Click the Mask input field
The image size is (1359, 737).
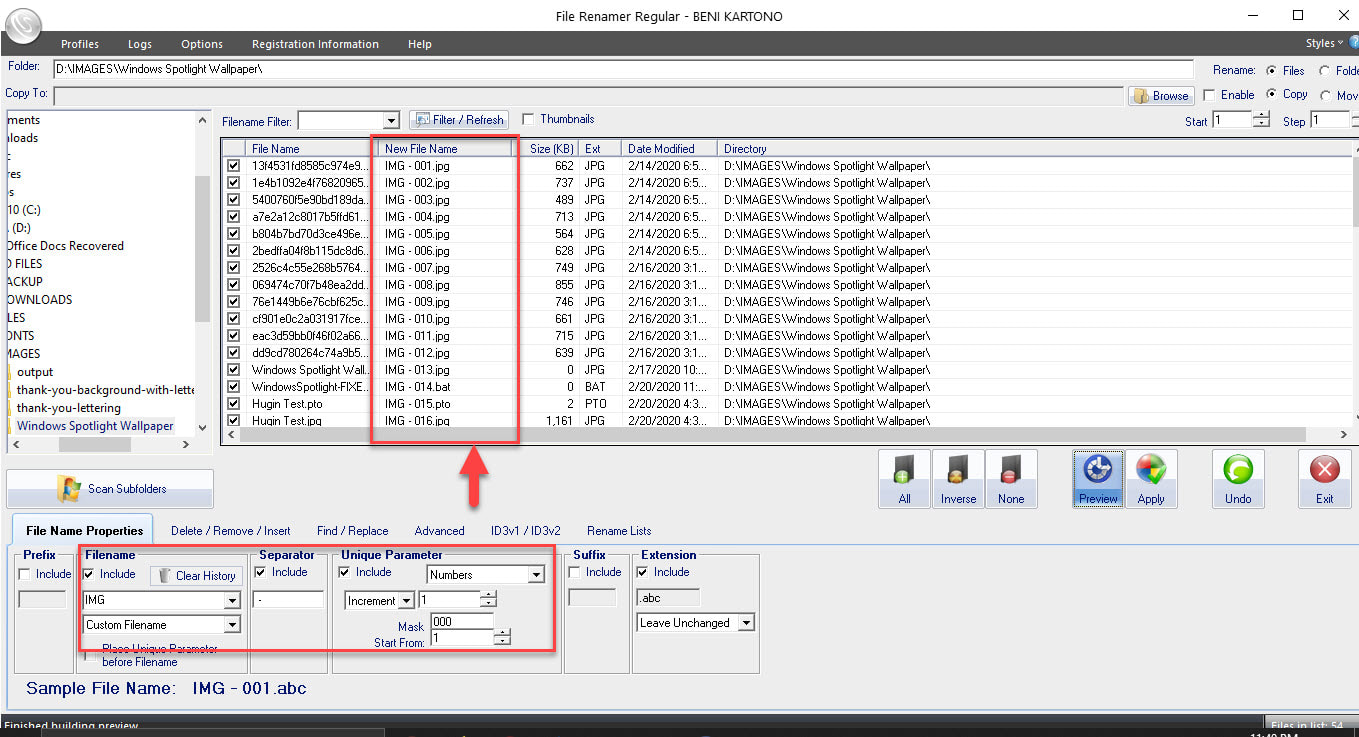[463, 621]
